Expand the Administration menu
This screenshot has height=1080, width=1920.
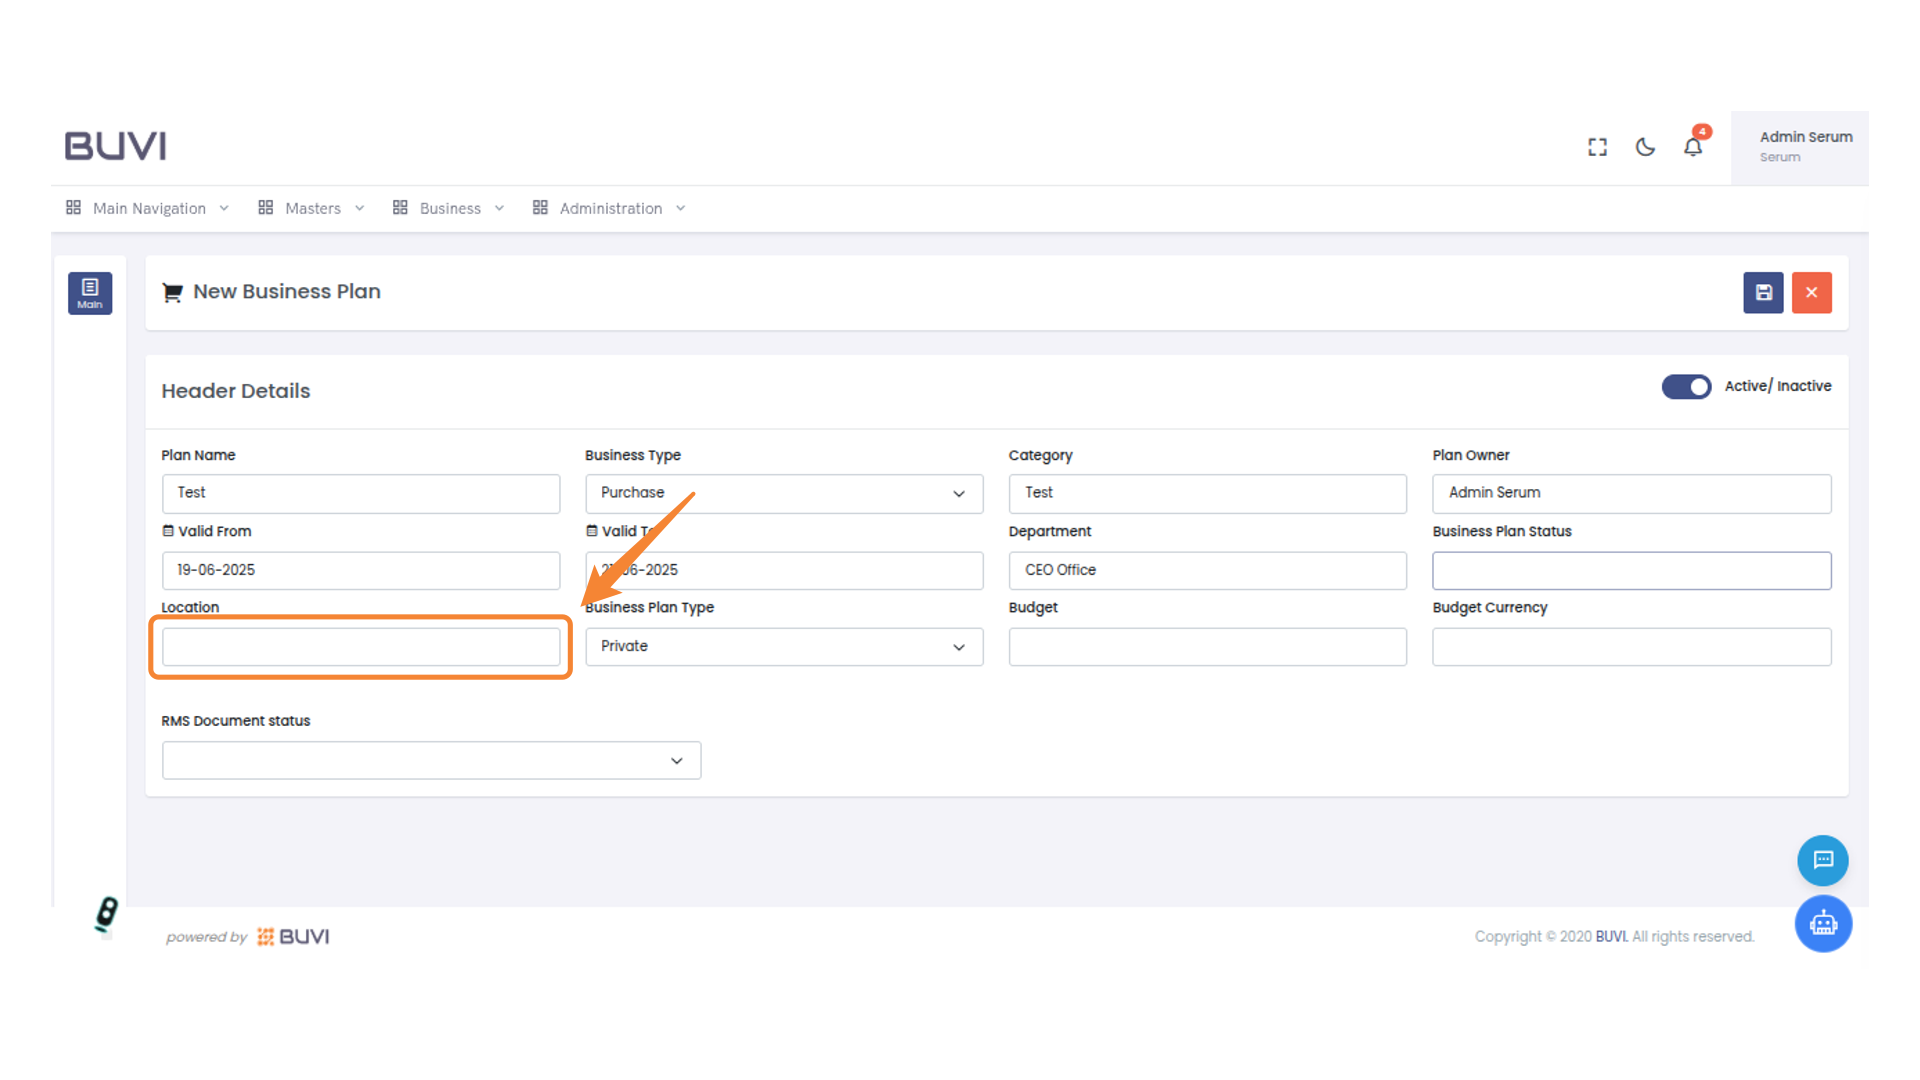pyautogui.click(x=610, y=208)
